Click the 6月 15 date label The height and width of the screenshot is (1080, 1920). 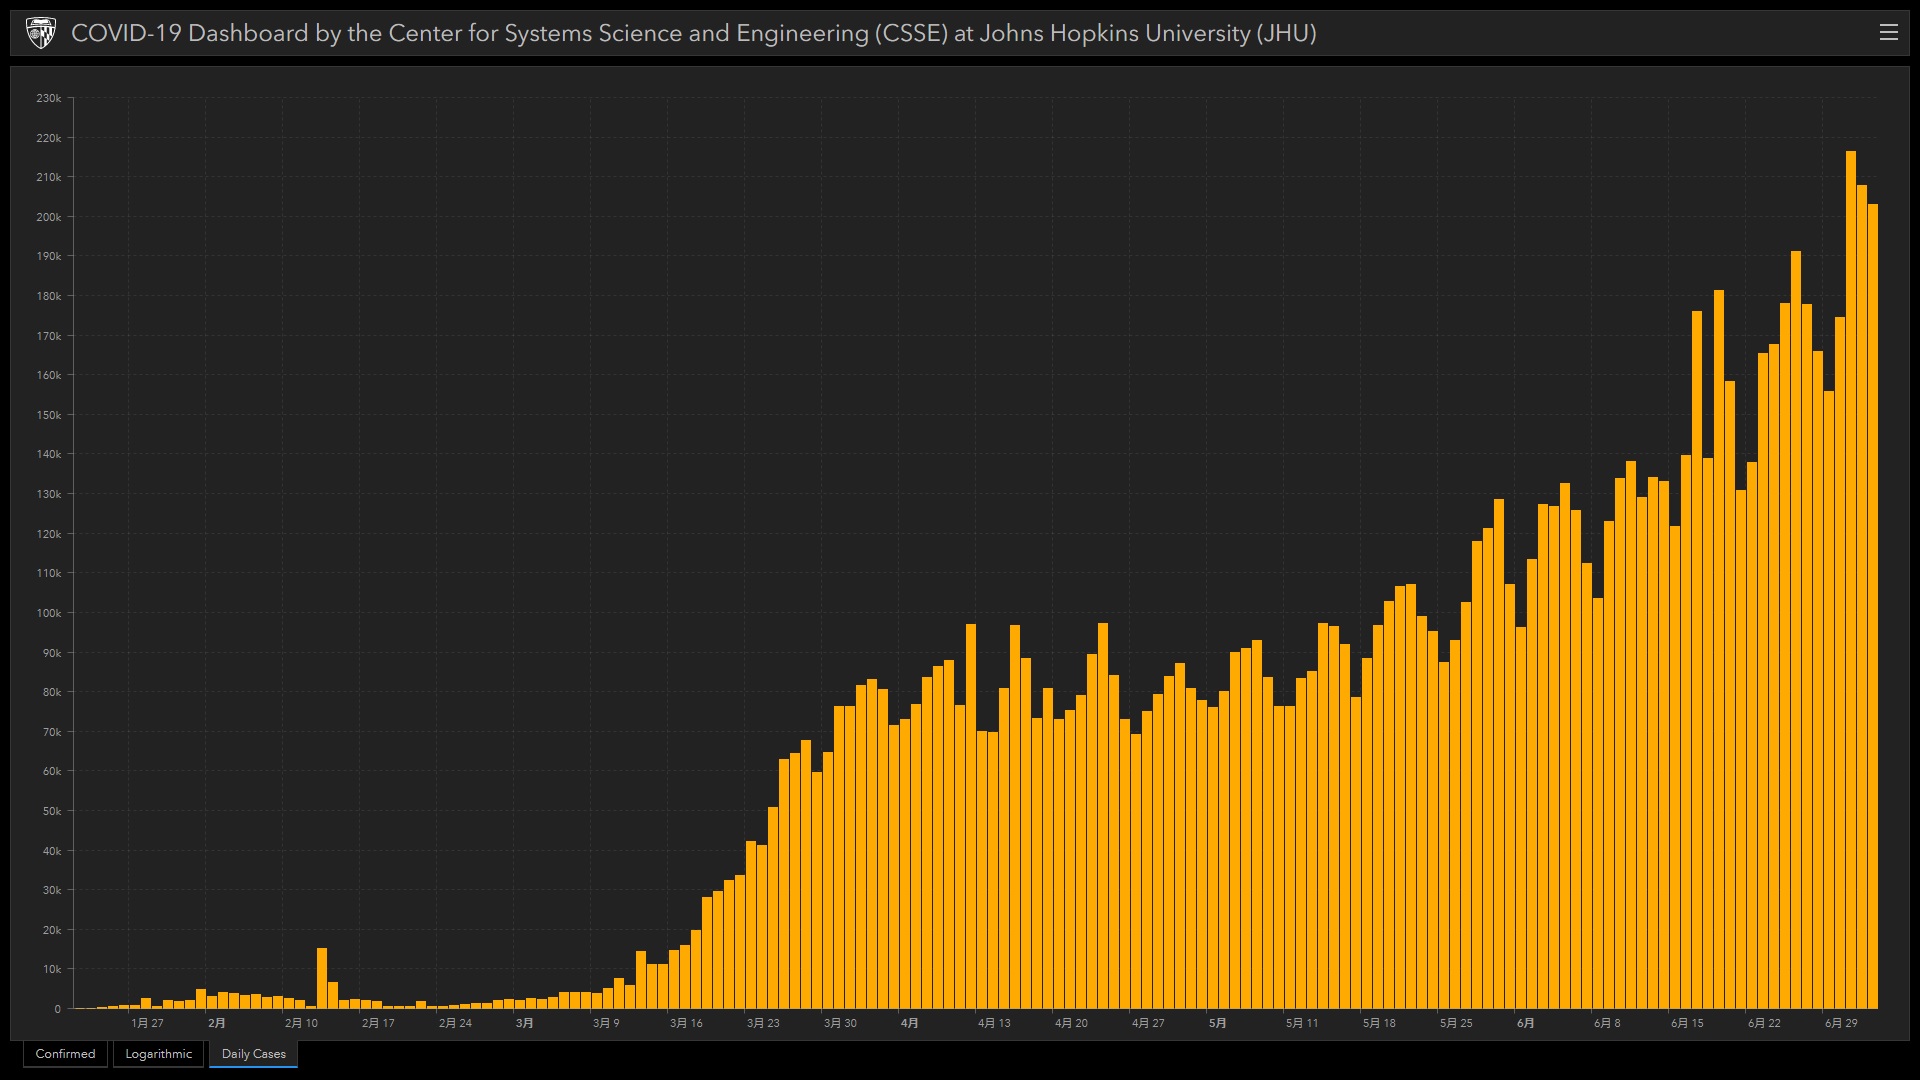pos(1687,1023)
